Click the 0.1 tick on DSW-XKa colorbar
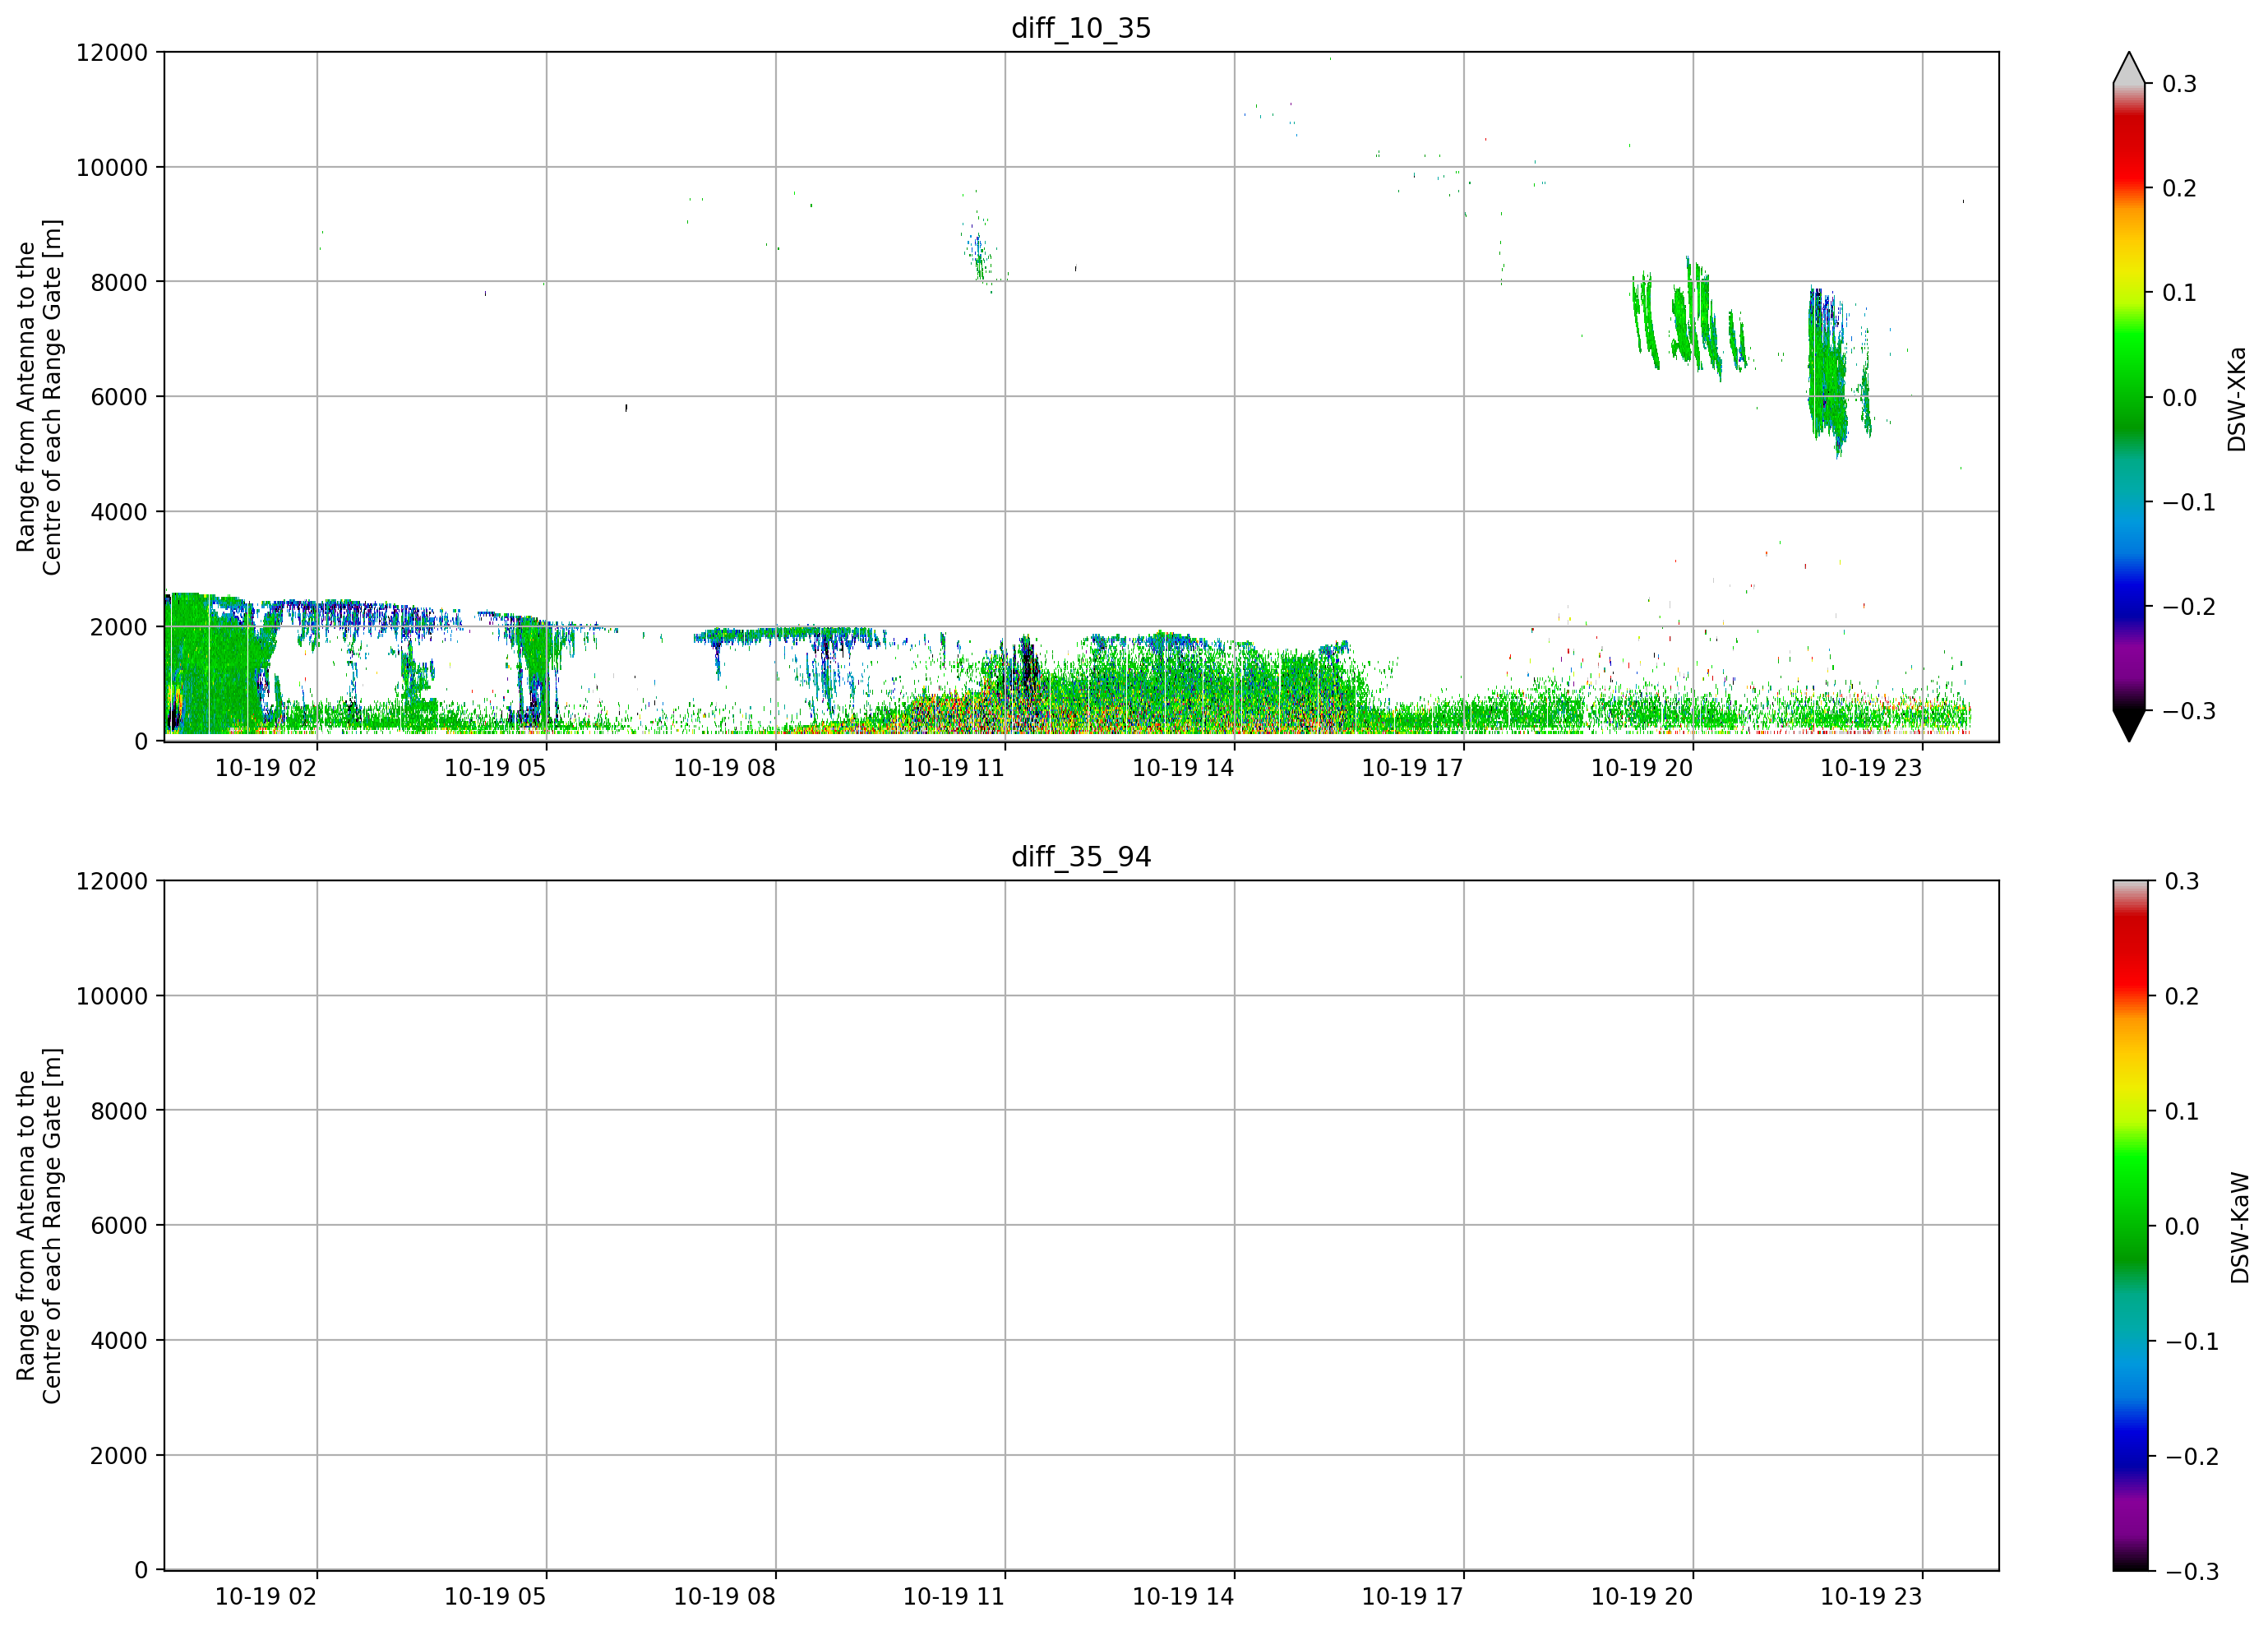 tap(2180, 293)
